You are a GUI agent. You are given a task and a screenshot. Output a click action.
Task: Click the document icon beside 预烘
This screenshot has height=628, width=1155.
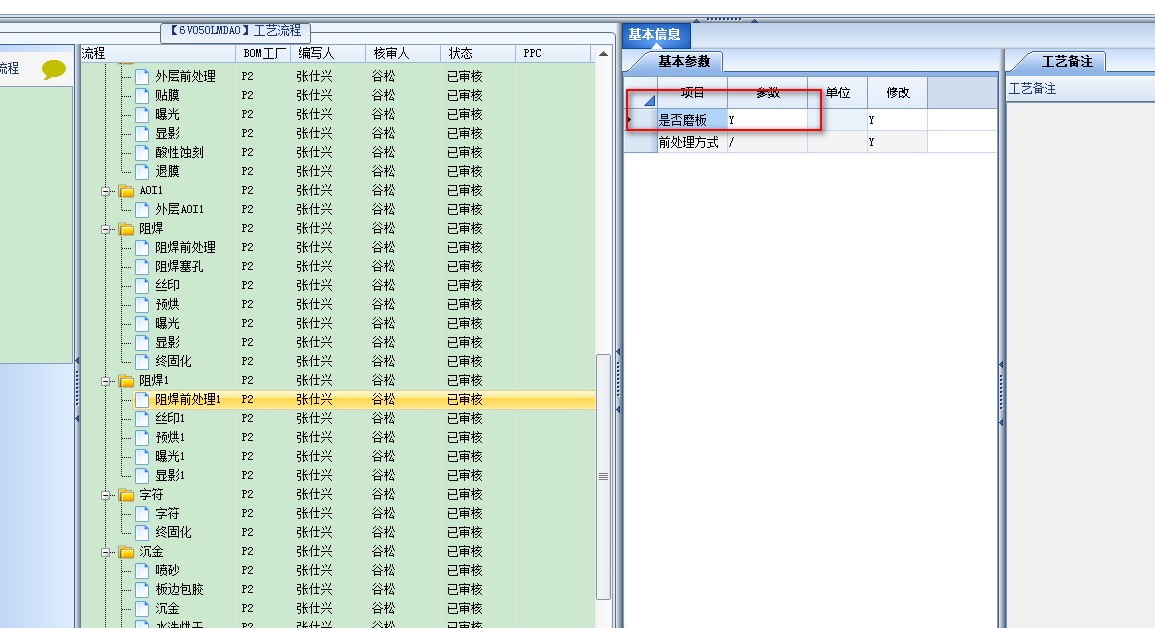tap(143, 305)
